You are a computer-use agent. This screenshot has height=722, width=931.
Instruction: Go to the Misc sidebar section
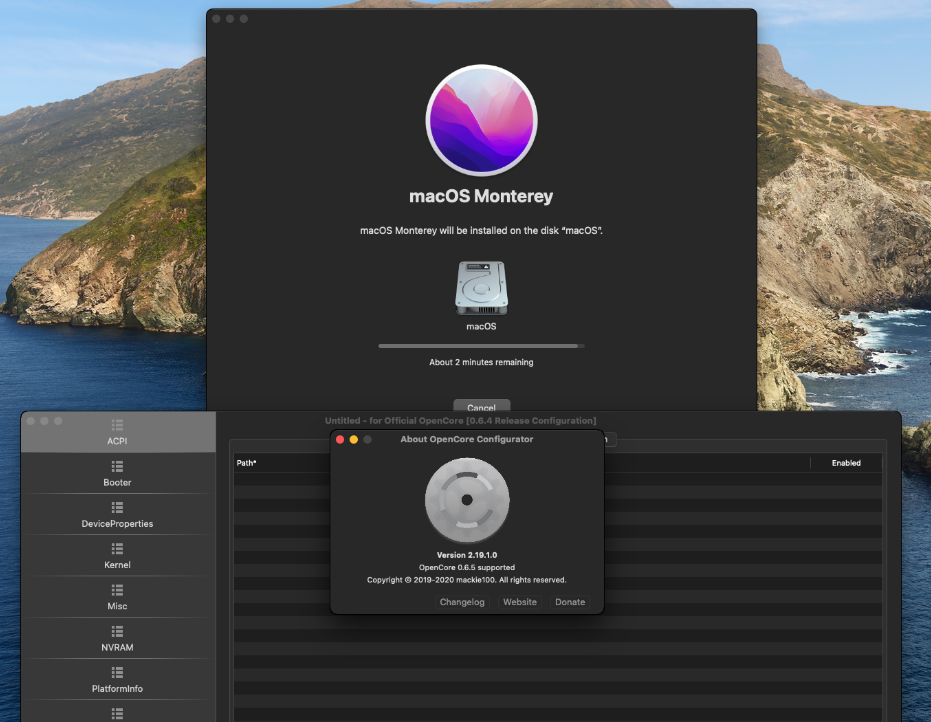(118, 597)
